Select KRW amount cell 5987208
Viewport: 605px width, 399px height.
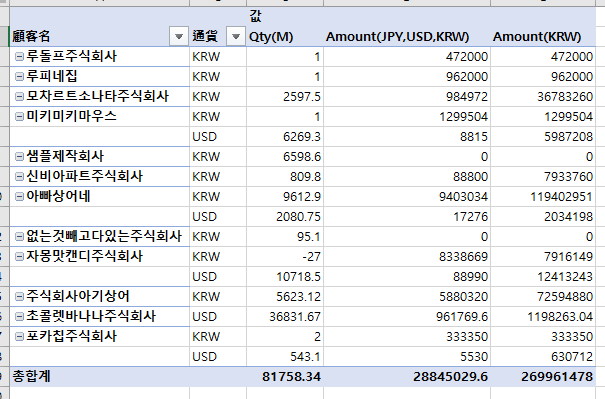543,137
